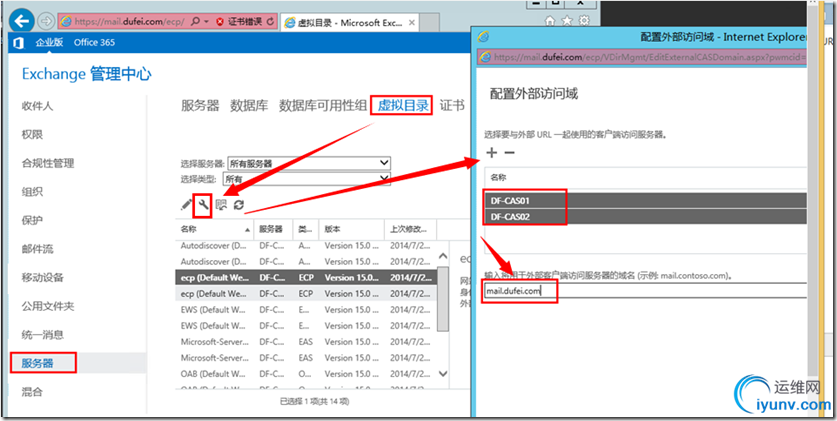Click the reset virtual directory icon beside the wrench
837x421 pixels.
[221, 204]
